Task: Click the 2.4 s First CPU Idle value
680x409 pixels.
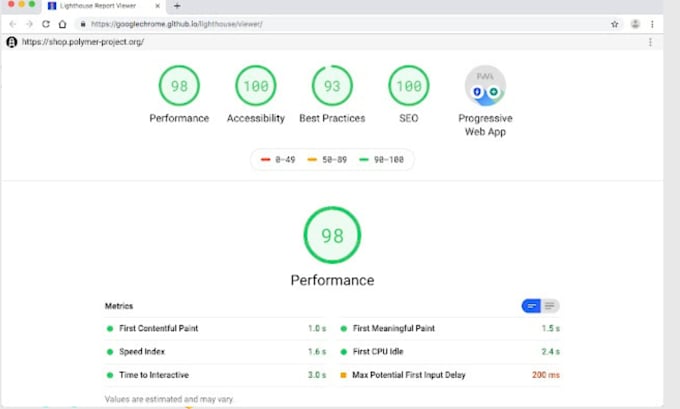Action: (551, 351)
